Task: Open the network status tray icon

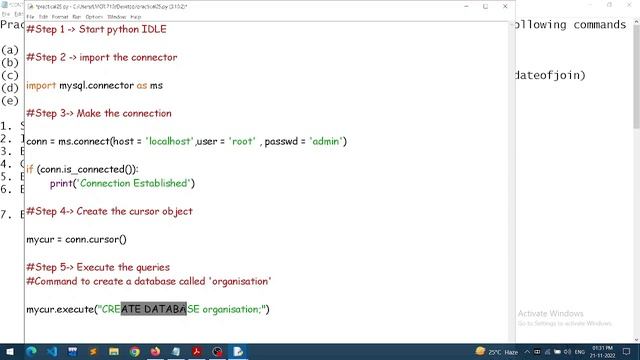Action: pos(547,352)
